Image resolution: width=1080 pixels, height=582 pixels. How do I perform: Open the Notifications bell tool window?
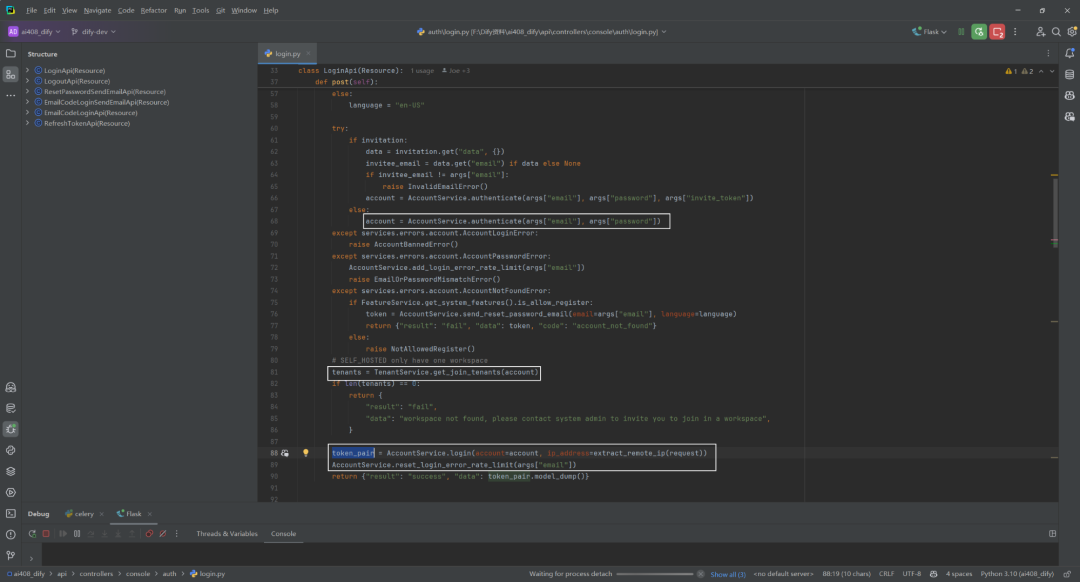pyautogui.click(x=1070, y=53)
